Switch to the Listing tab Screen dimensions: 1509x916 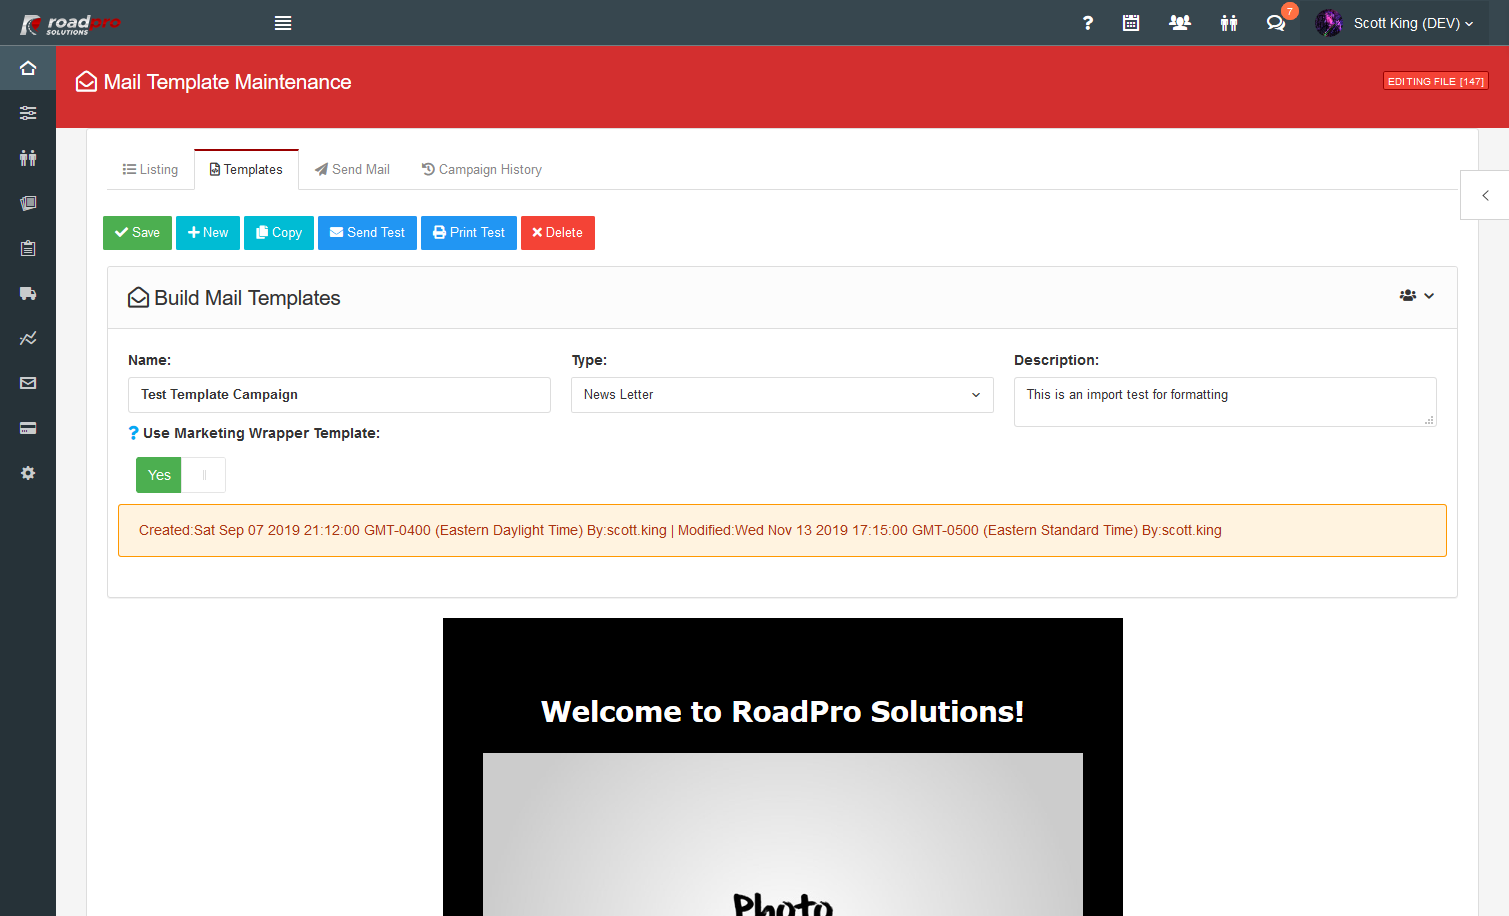(x=150, y=170)
